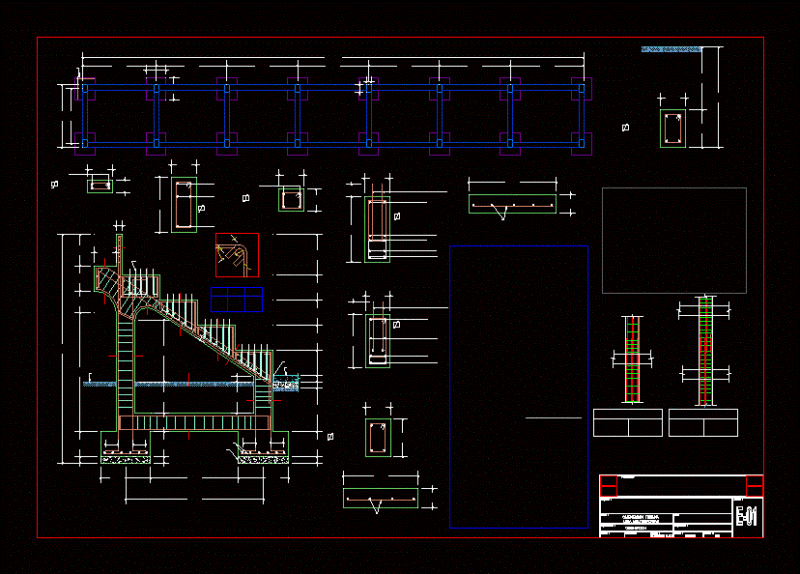Select the E-01 sheet number in title block
The height and width of the screenshot is (574, 800).
(x=746, y=516)
